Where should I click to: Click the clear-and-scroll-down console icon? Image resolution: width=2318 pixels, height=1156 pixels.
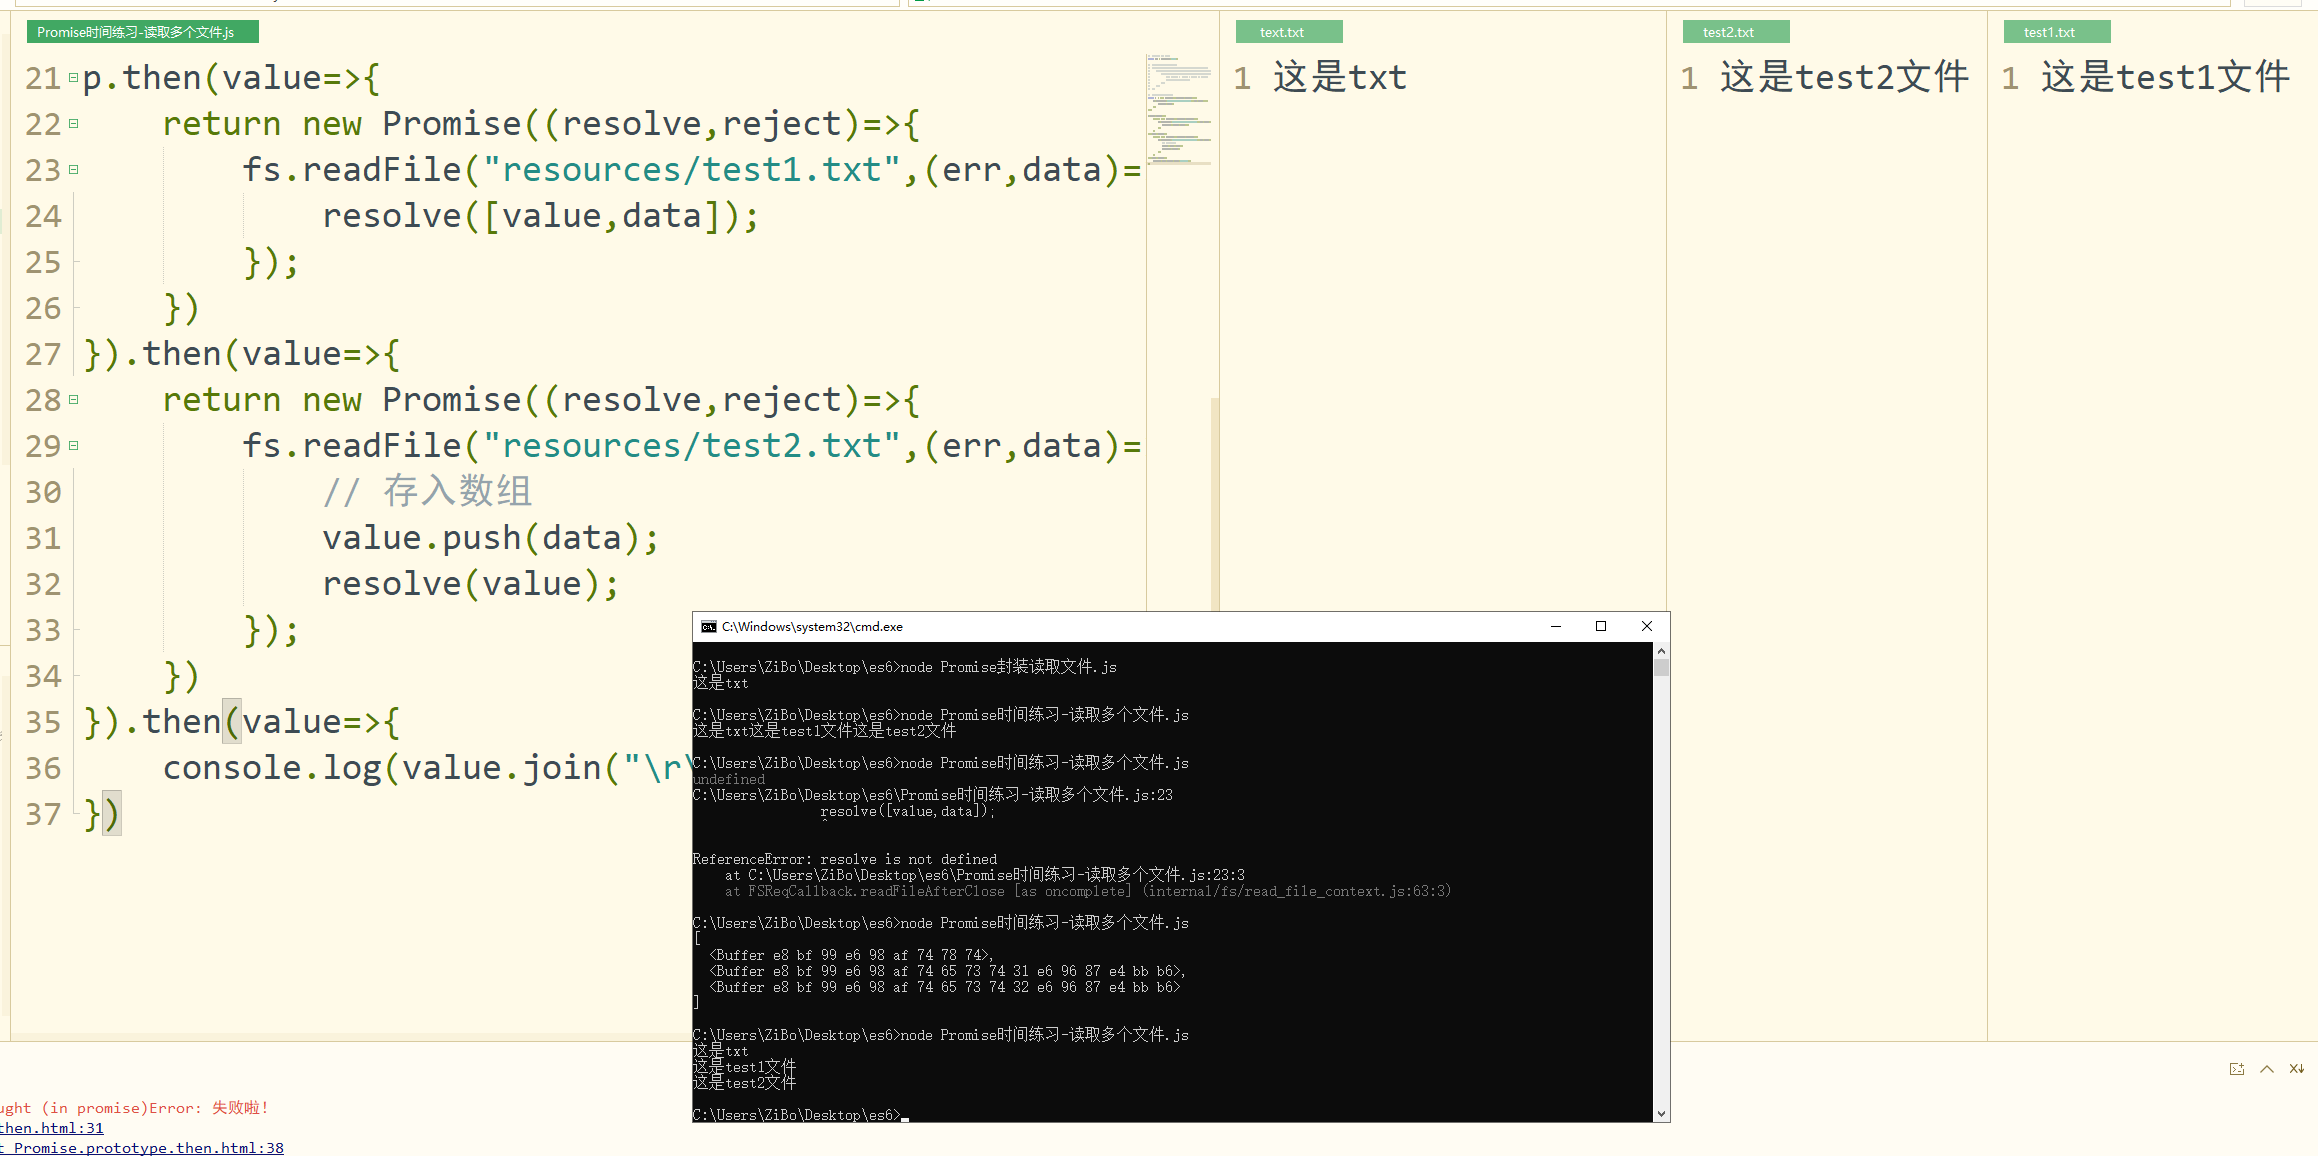pos(2296,1069)
